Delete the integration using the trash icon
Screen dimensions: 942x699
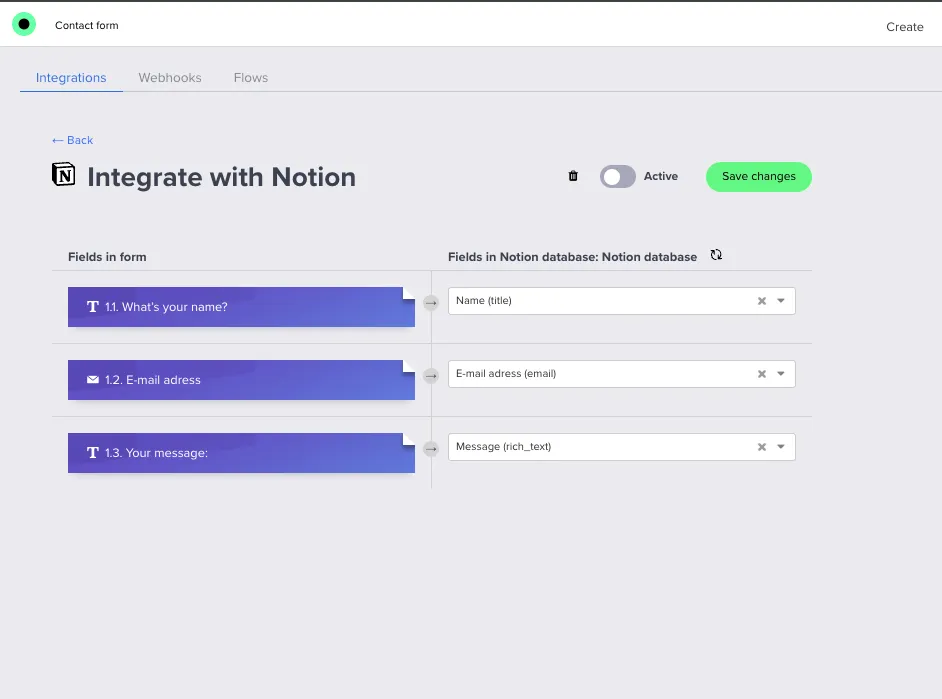[x=573, y=176]
